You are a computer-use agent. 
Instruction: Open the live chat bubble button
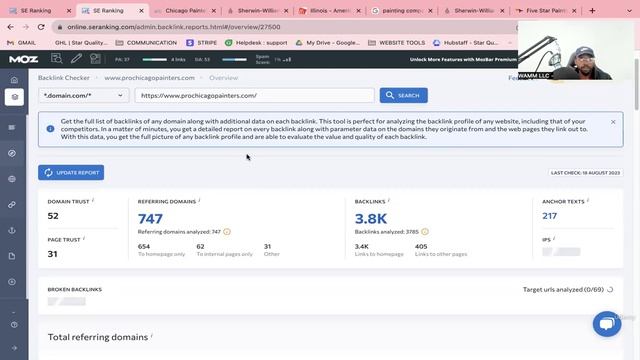click(607, 324)
